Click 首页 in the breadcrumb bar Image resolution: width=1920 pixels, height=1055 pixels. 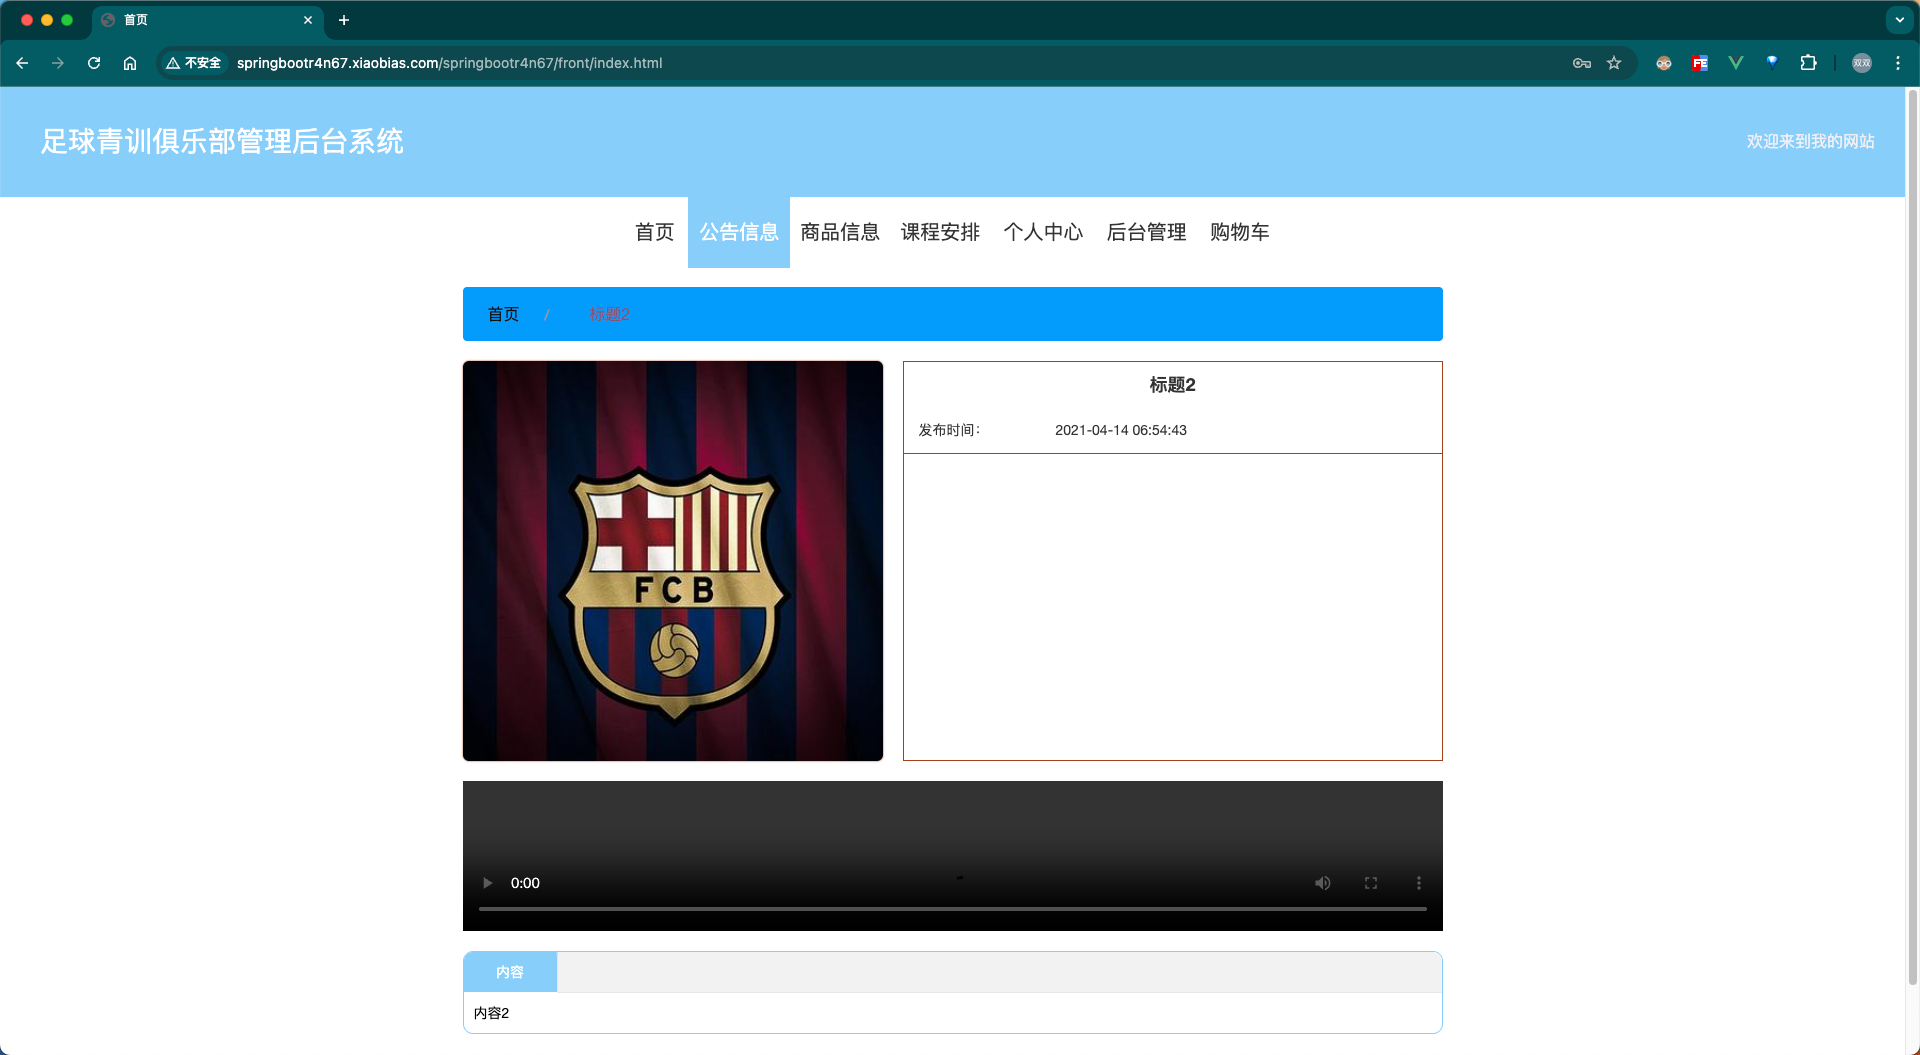click(503, 315)
